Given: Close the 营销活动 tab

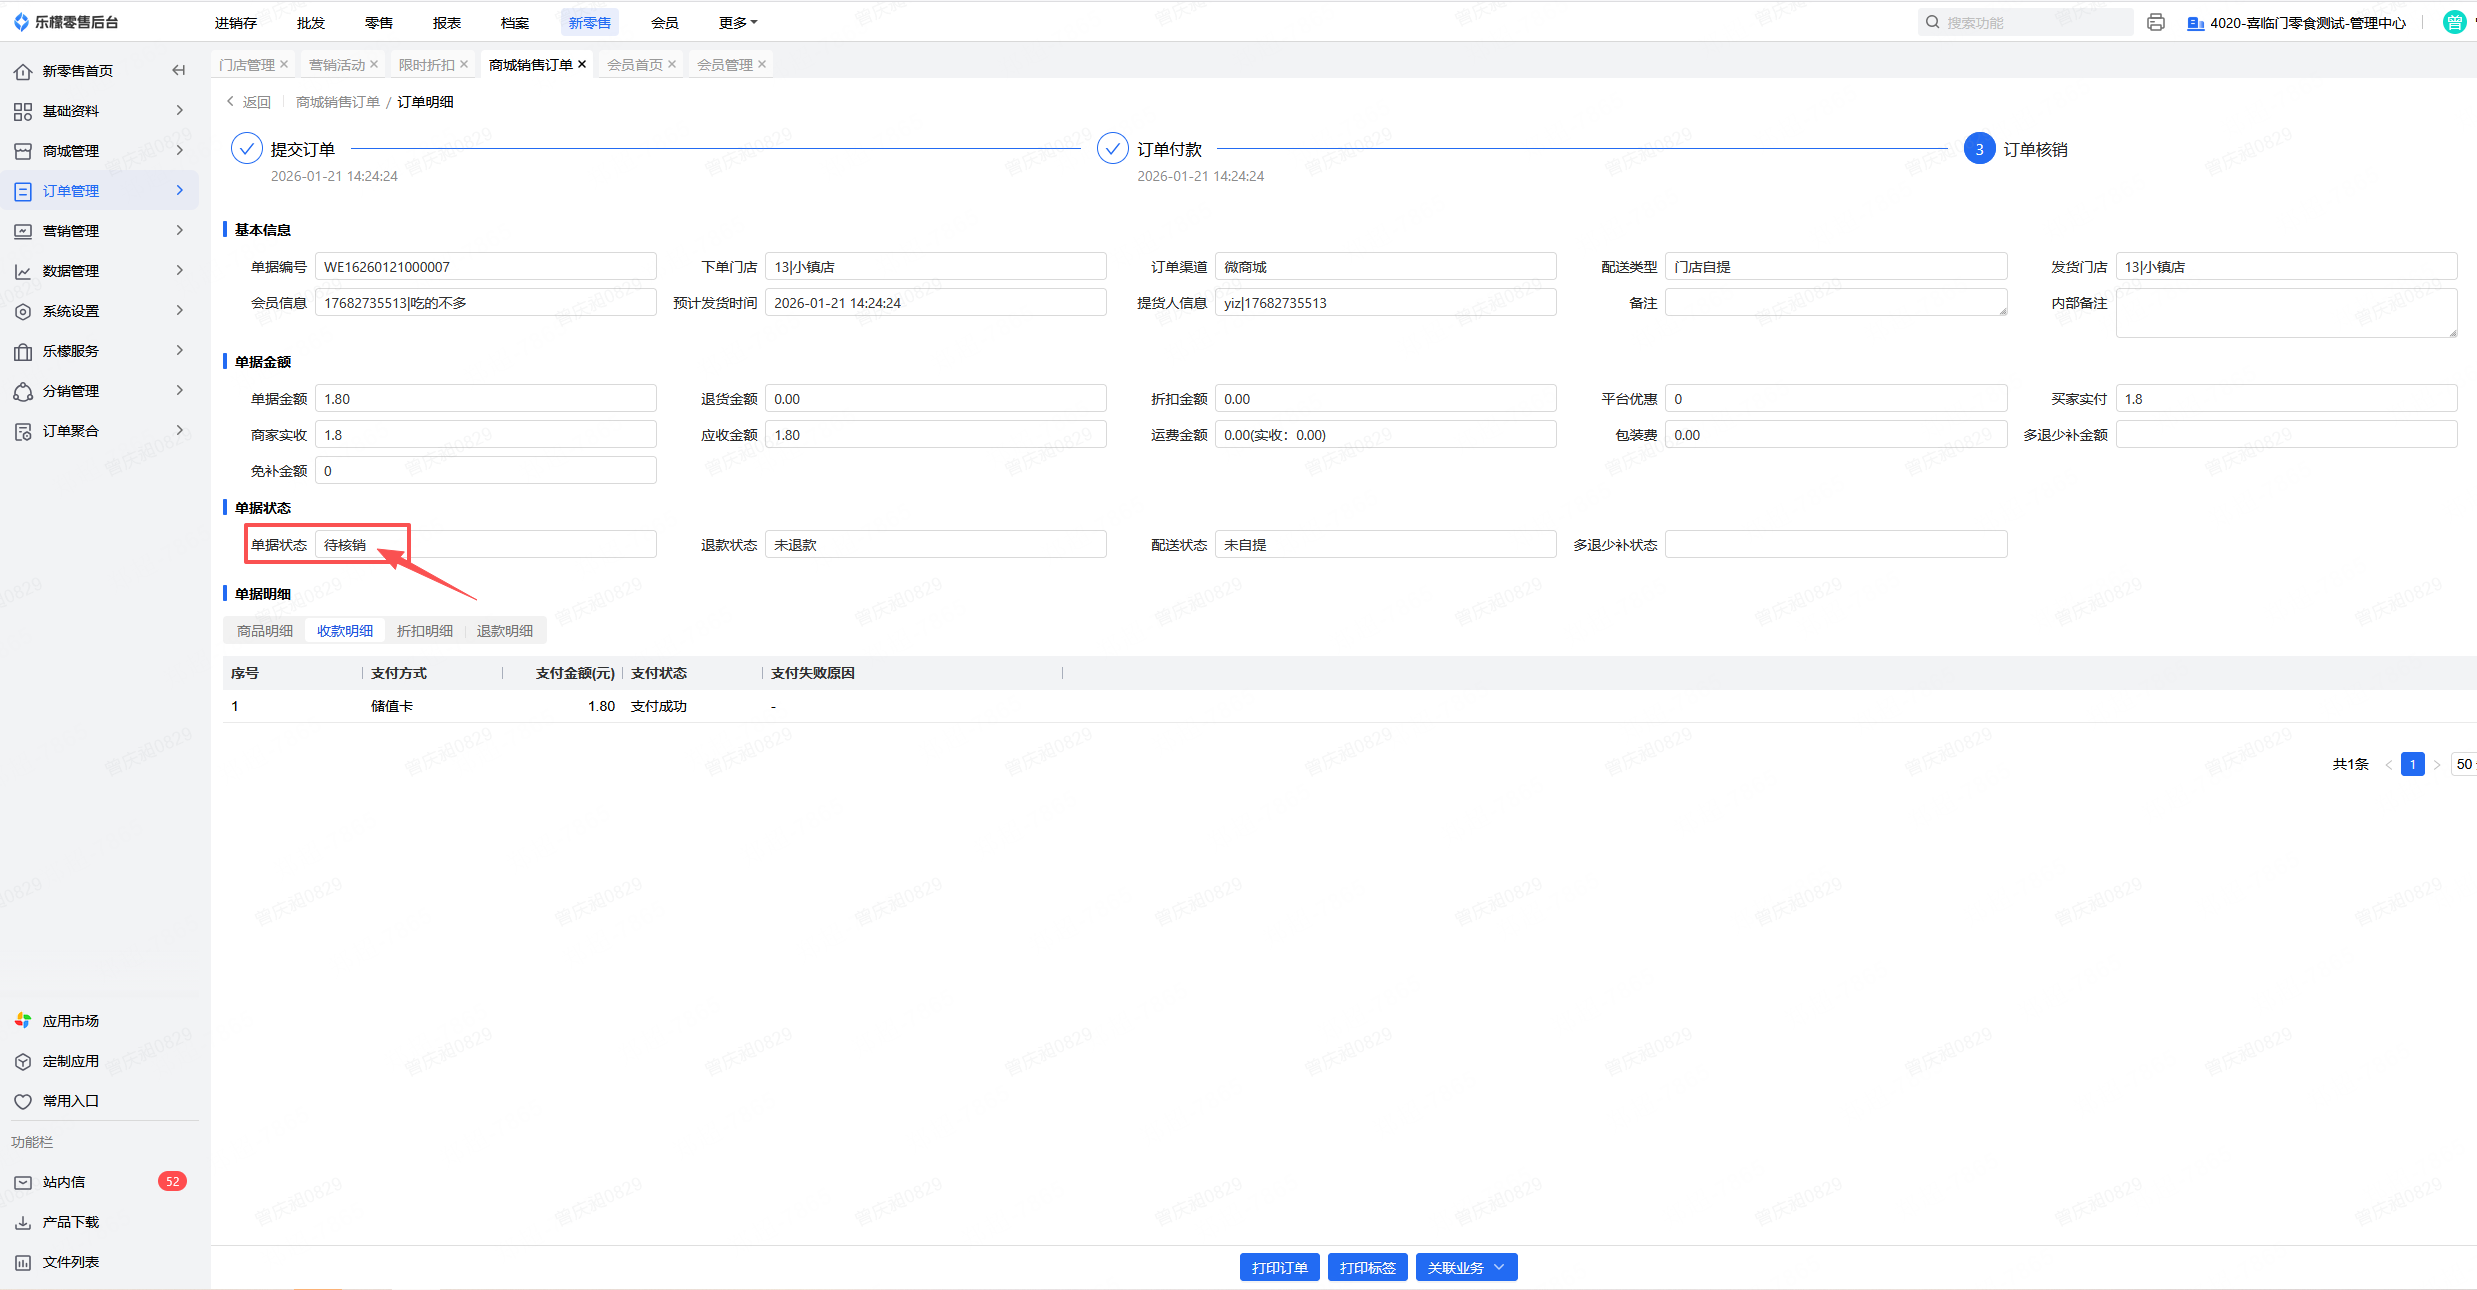Looking at the screenshot, I should 374,64.
